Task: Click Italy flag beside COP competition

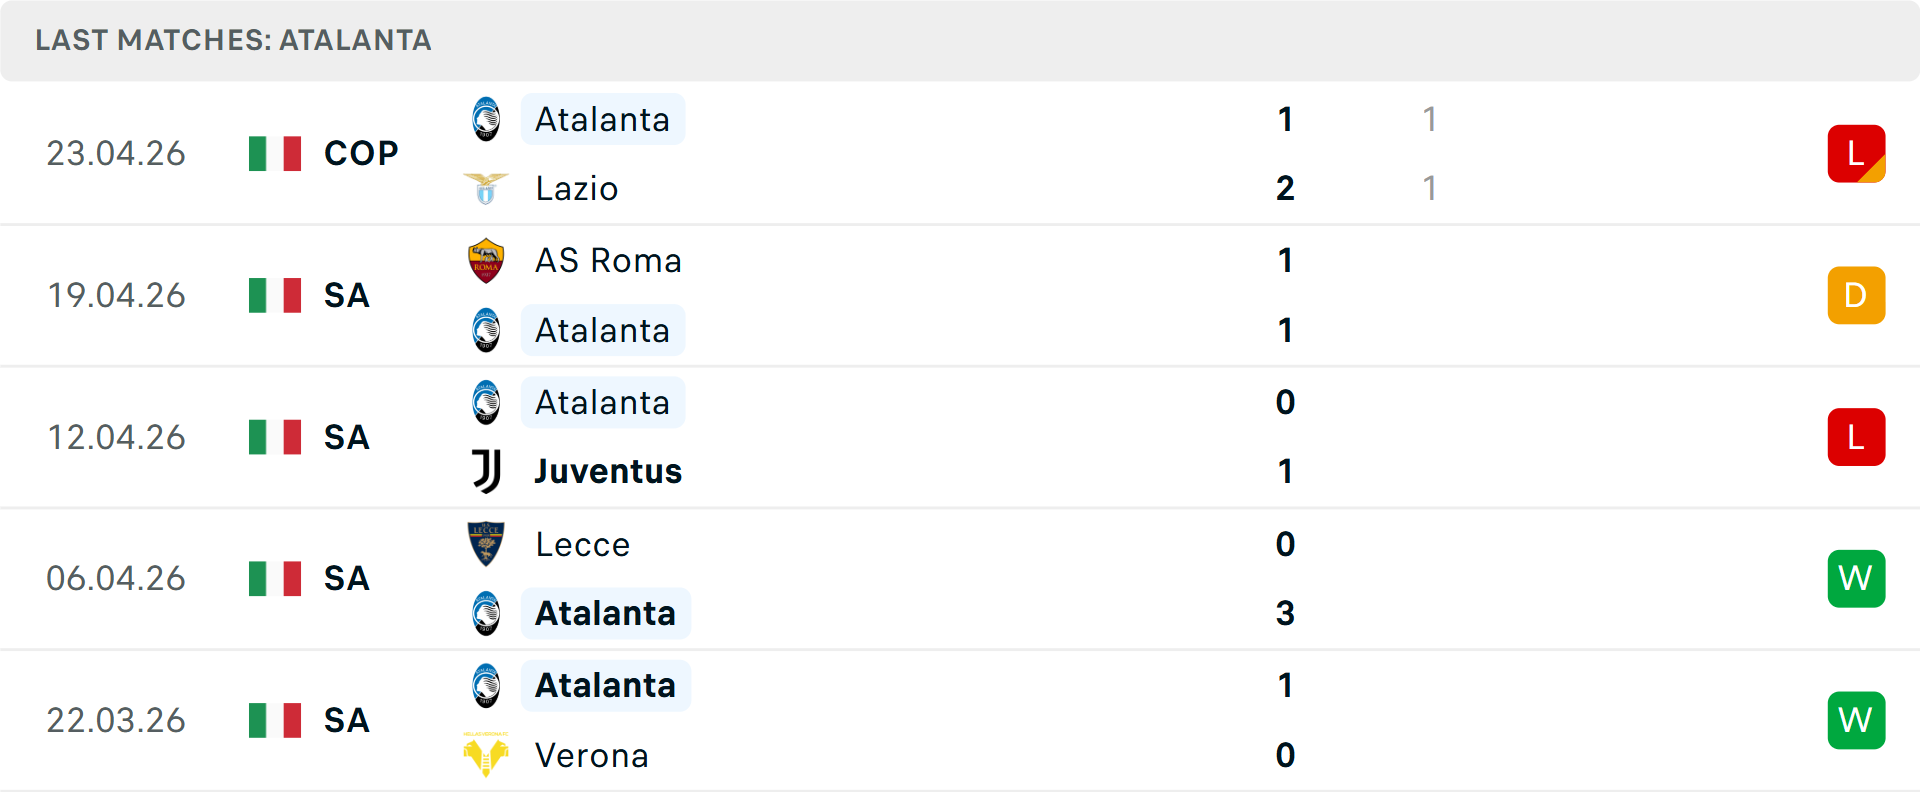Action: click(x=275, y=153)
